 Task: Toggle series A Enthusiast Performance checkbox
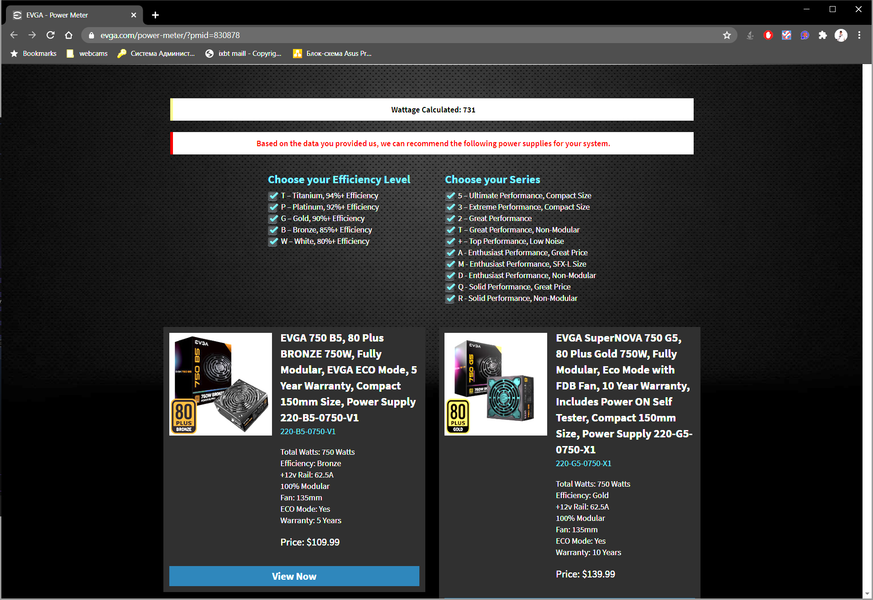coord(450,253)
